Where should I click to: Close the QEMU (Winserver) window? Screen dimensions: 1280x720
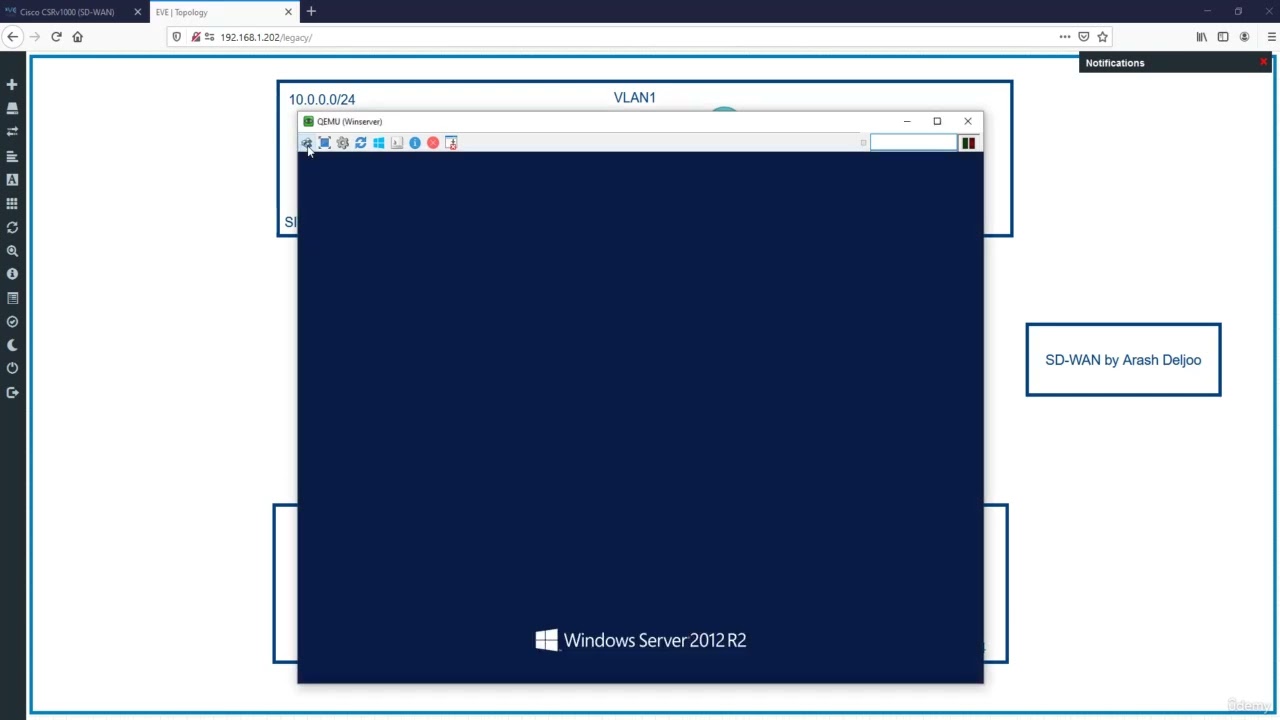tap(968, 121)
